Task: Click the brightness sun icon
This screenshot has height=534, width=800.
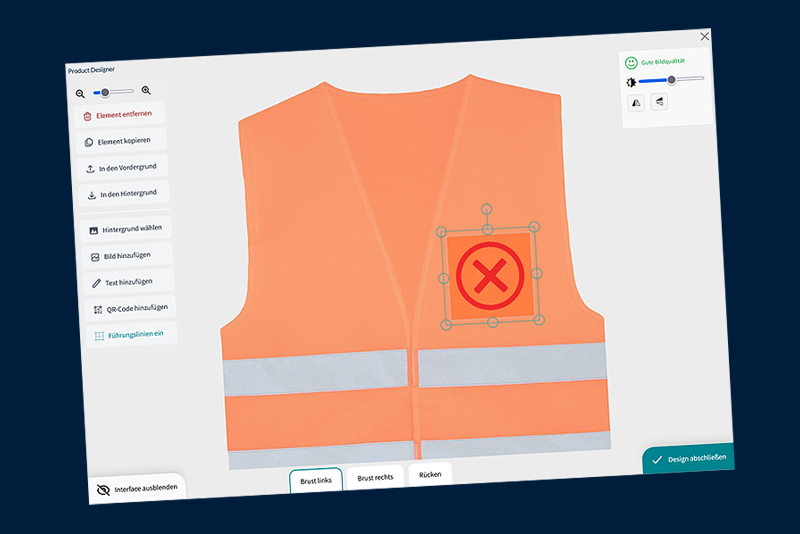Action: click(631, 80)
